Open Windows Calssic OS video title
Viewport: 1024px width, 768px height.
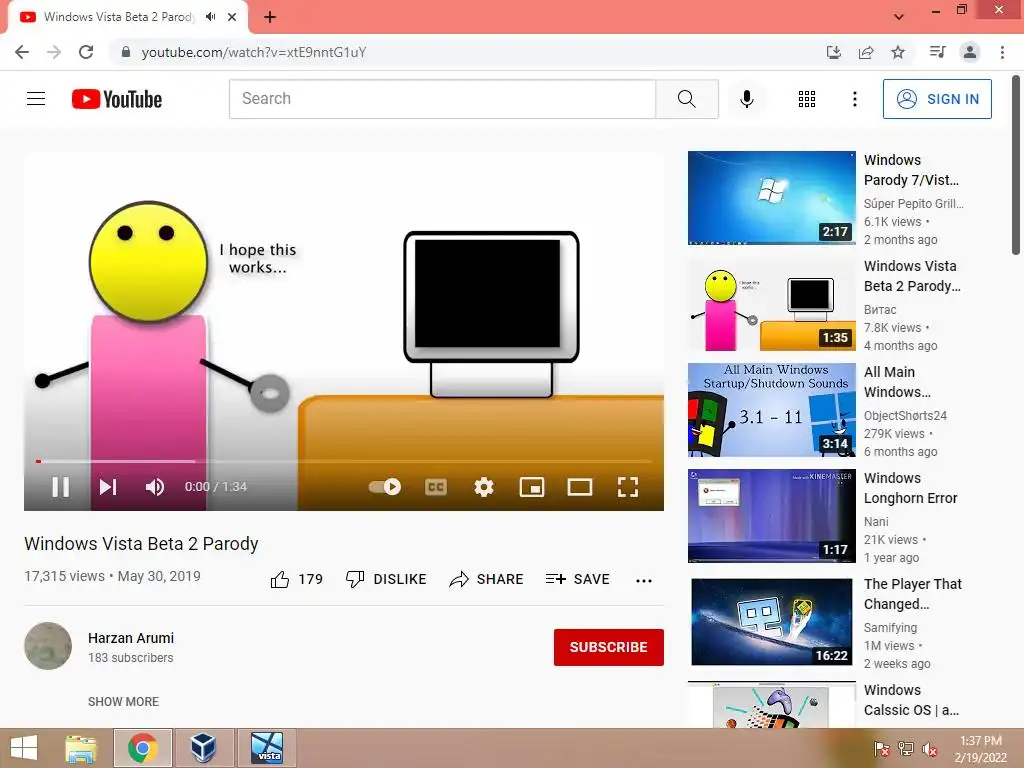pos(911,699)
